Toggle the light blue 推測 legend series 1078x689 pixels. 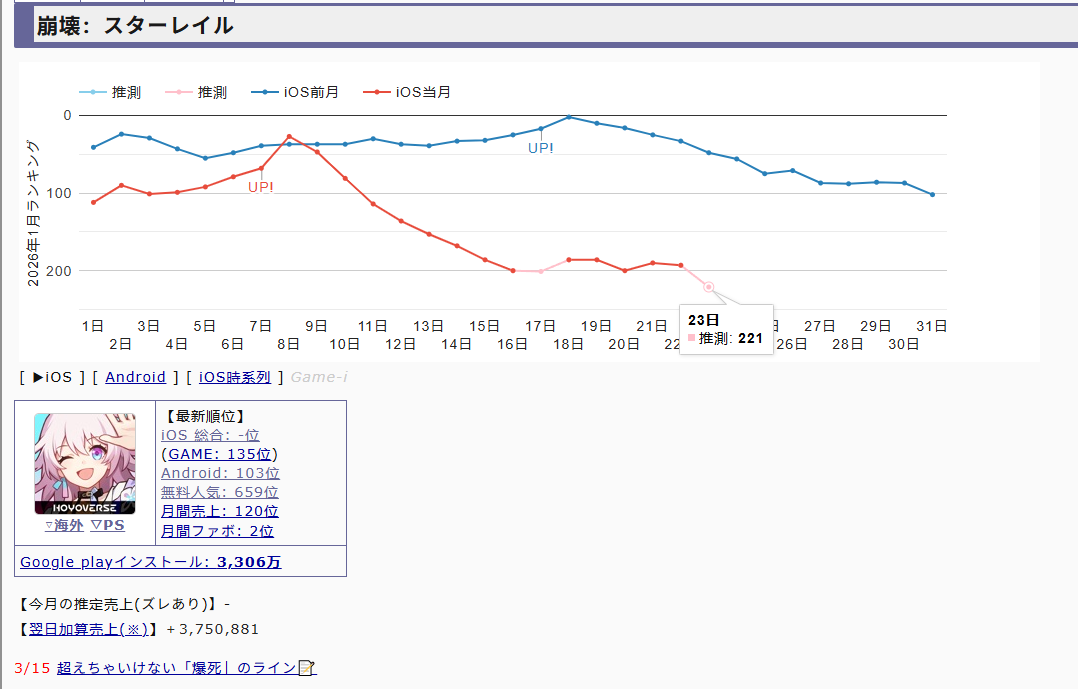(110, 92)
